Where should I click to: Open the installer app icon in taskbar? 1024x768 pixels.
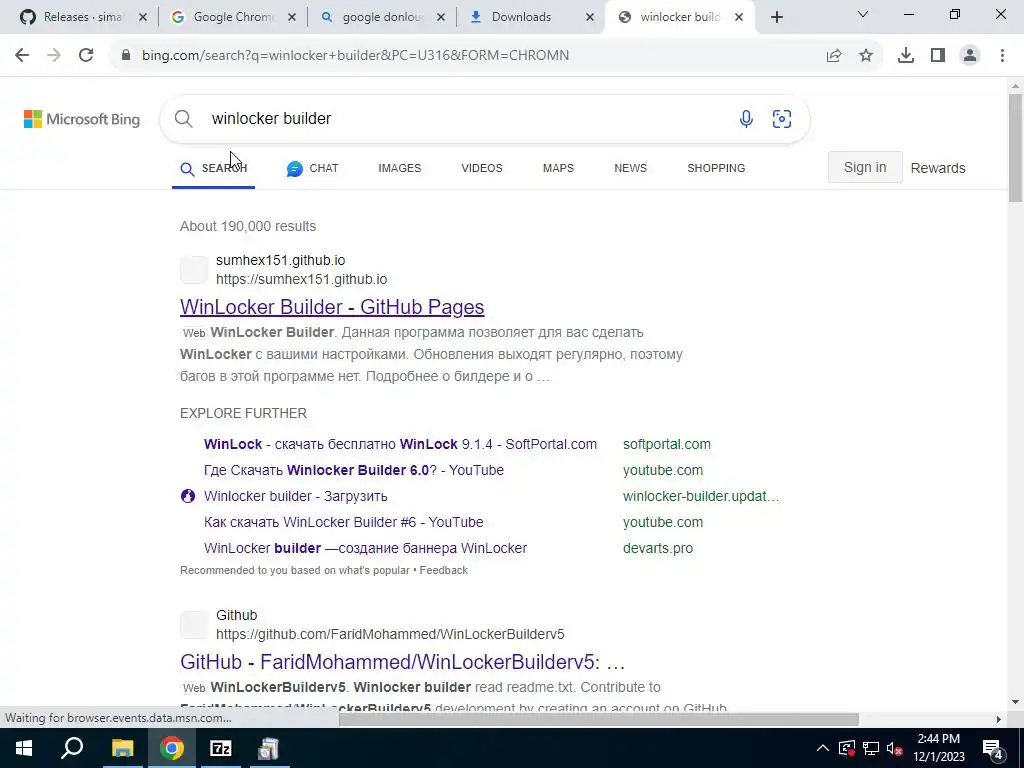click(x=268, y=748)
